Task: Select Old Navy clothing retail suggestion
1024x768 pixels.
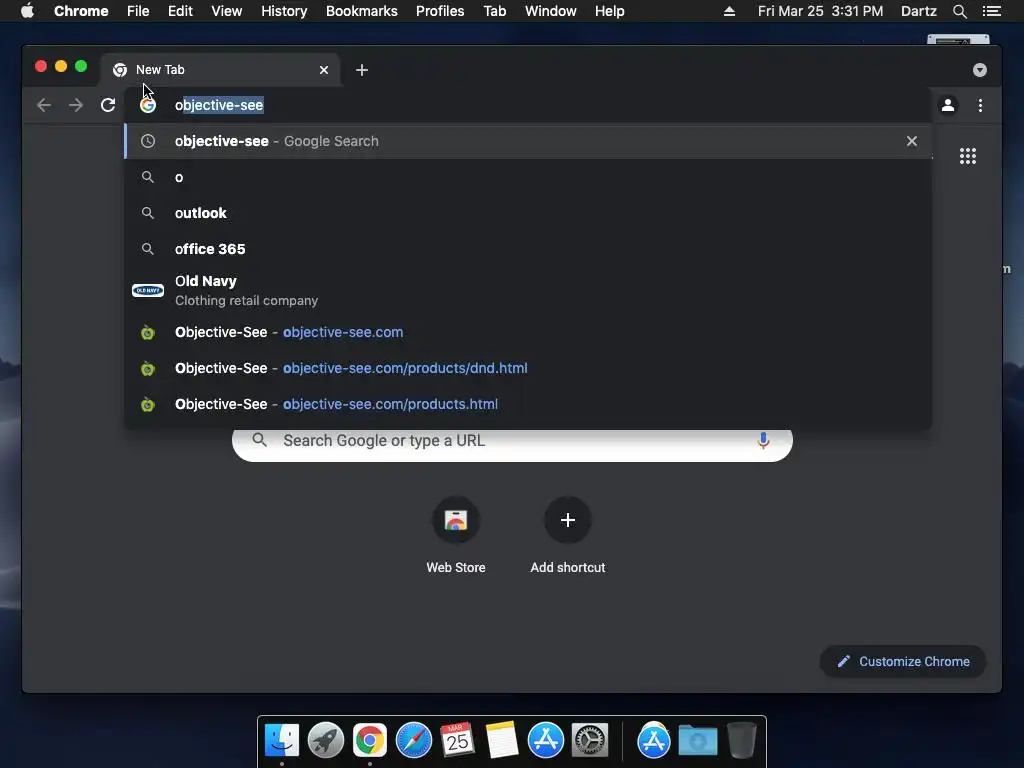Action: tap(528, 291)
